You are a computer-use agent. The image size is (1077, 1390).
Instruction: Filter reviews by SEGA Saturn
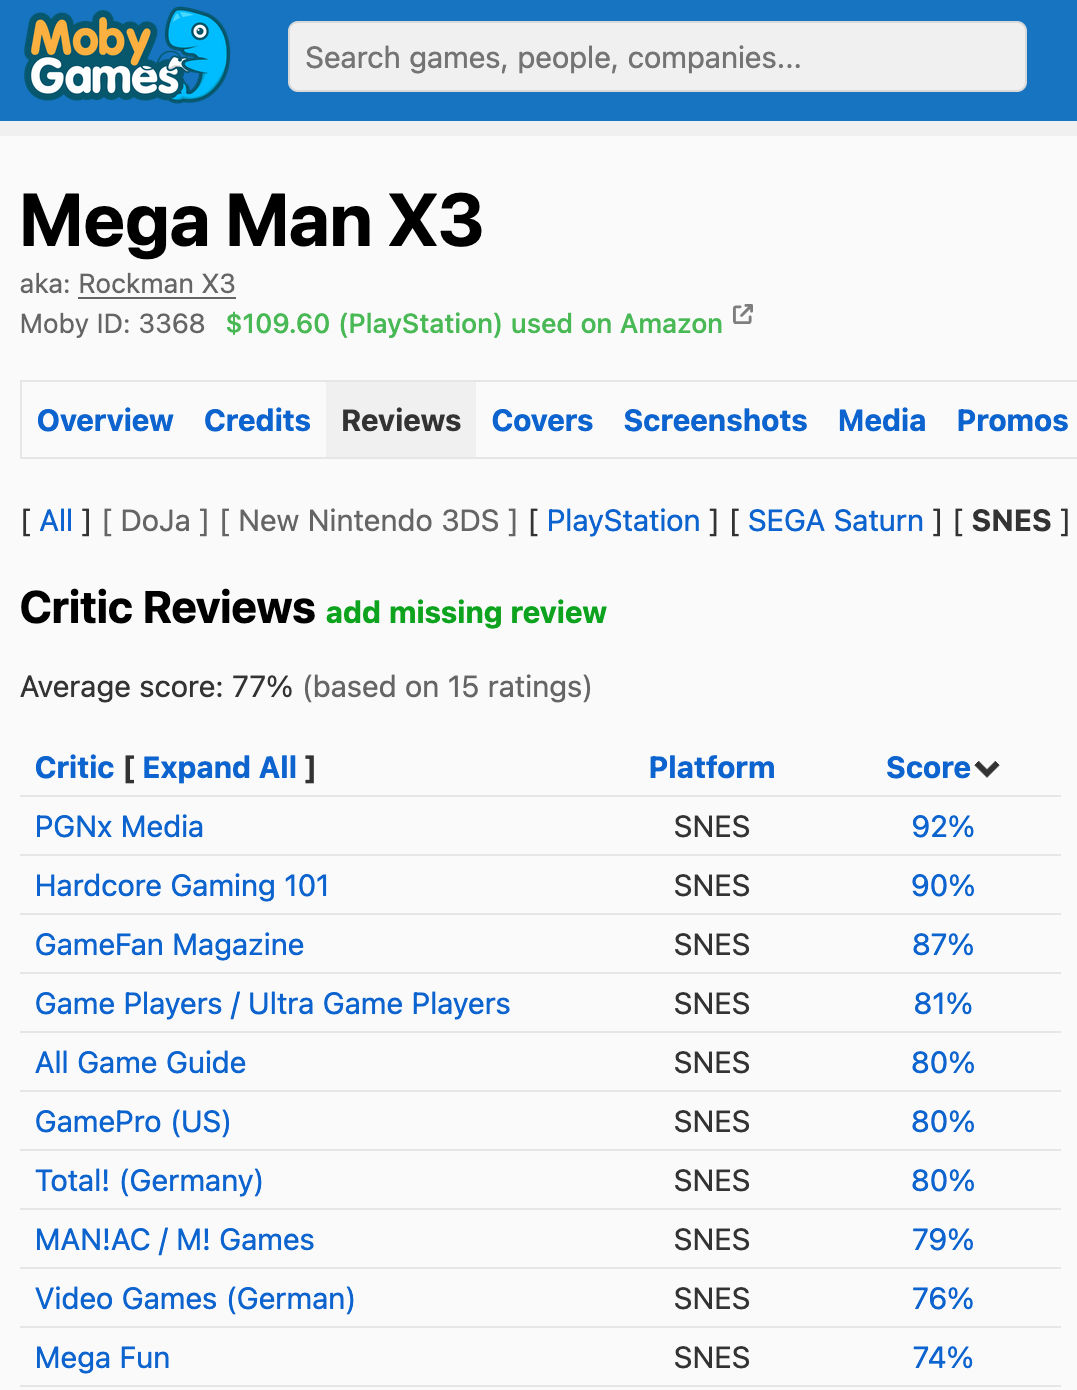click(835, 521)
